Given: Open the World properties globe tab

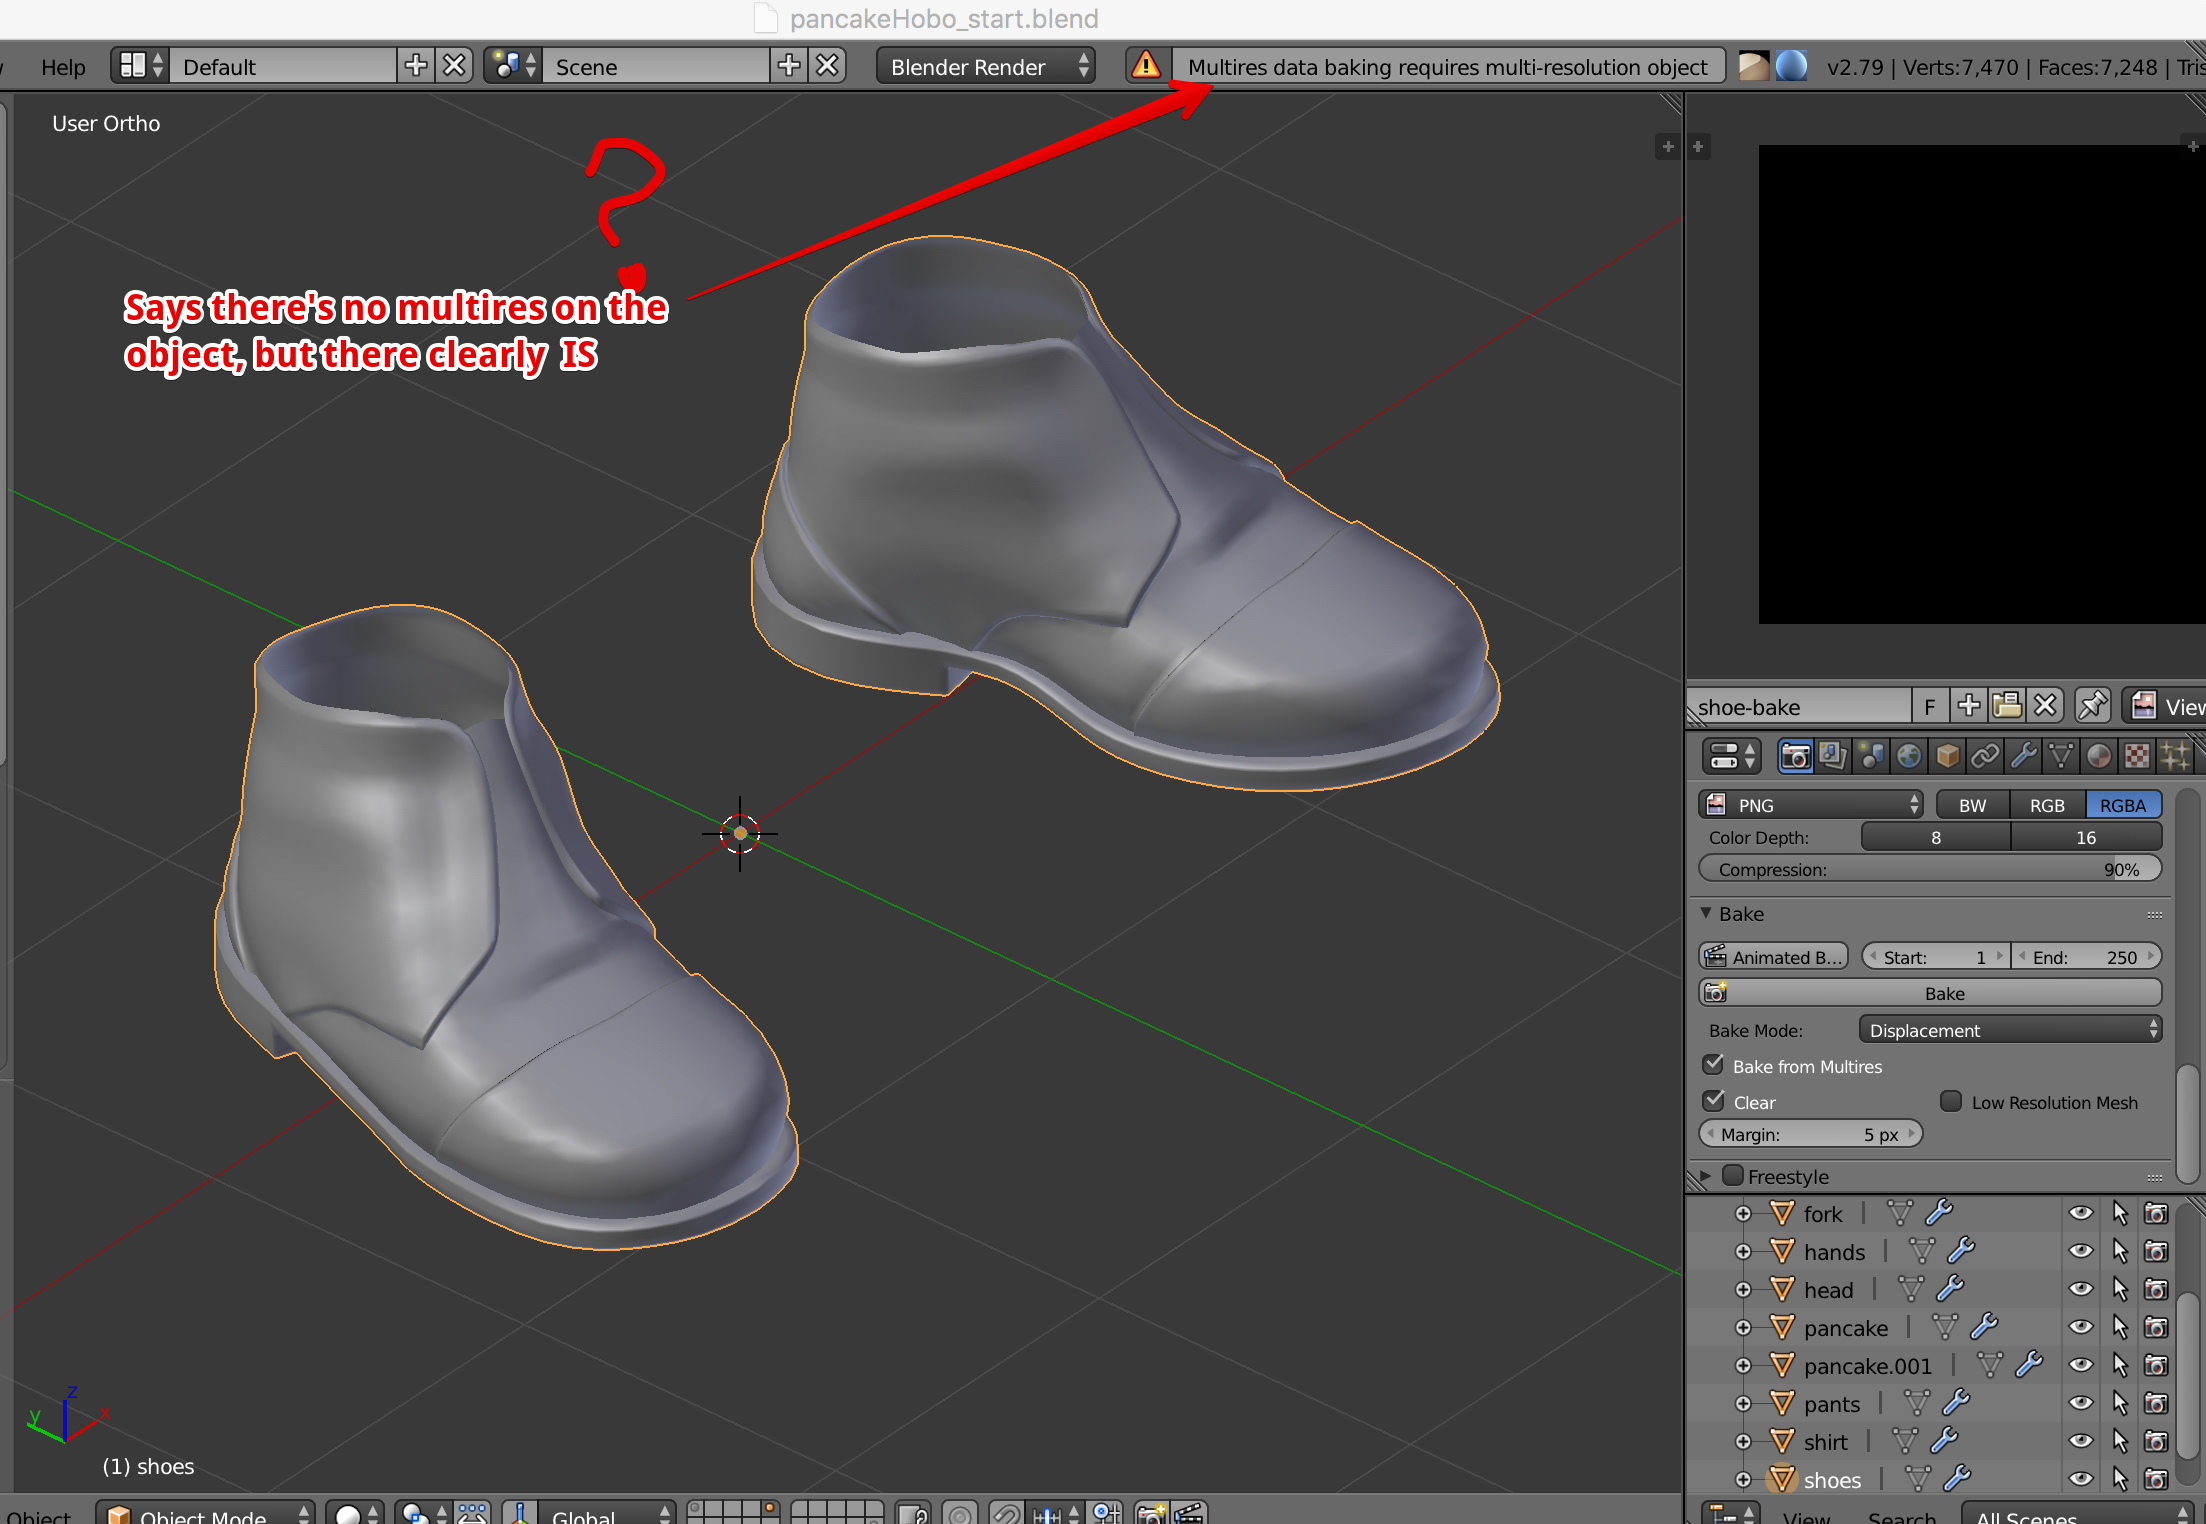Looking at the screenshot, I should [x=1909, y=757].
